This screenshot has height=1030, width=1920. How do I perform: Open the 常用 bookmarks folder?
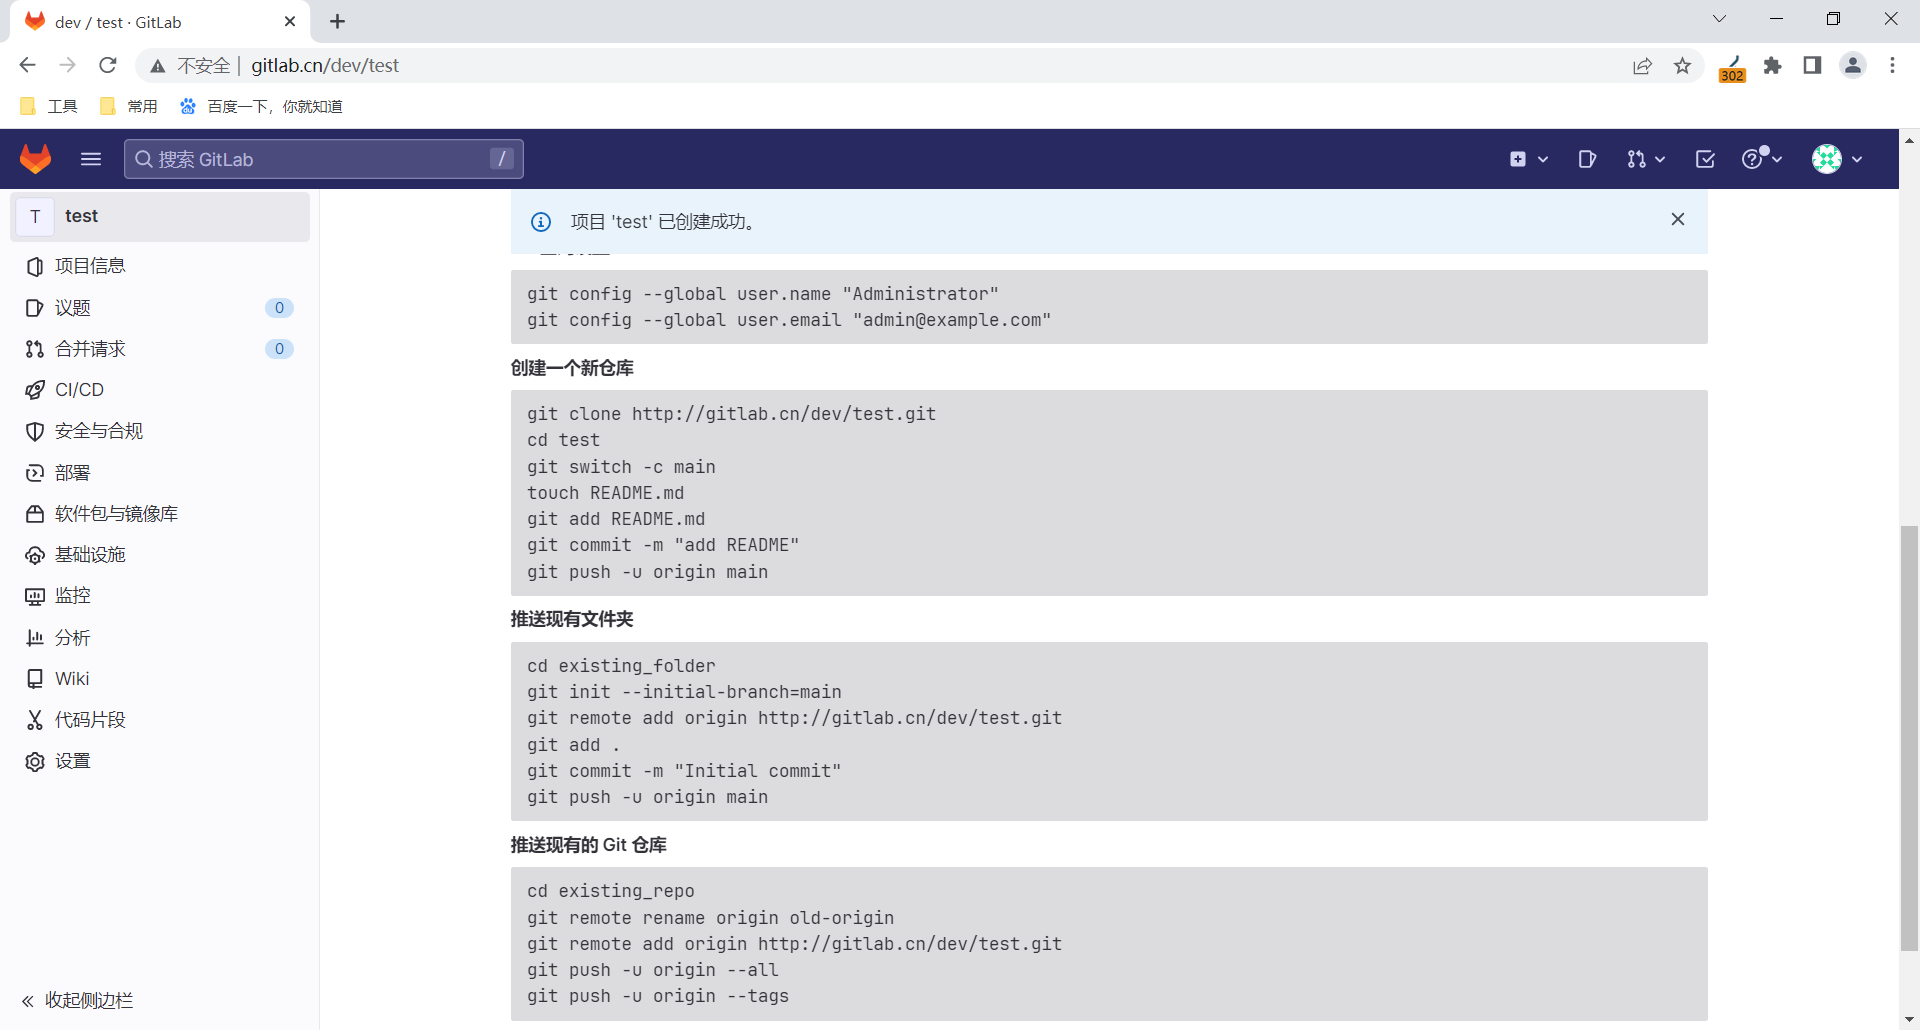[x=129, y=106]
